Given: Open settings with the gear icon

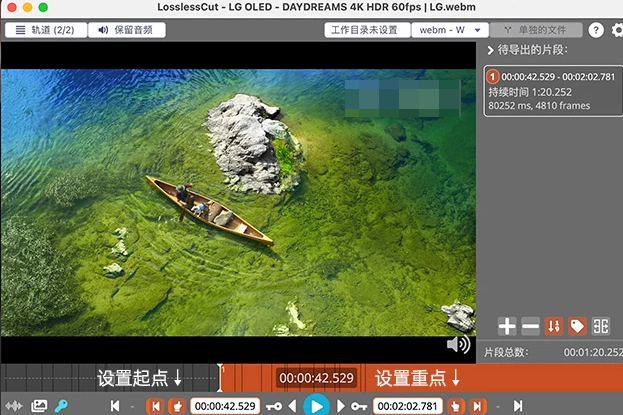Looking at the screenshot, I should (x=617, y=30).
